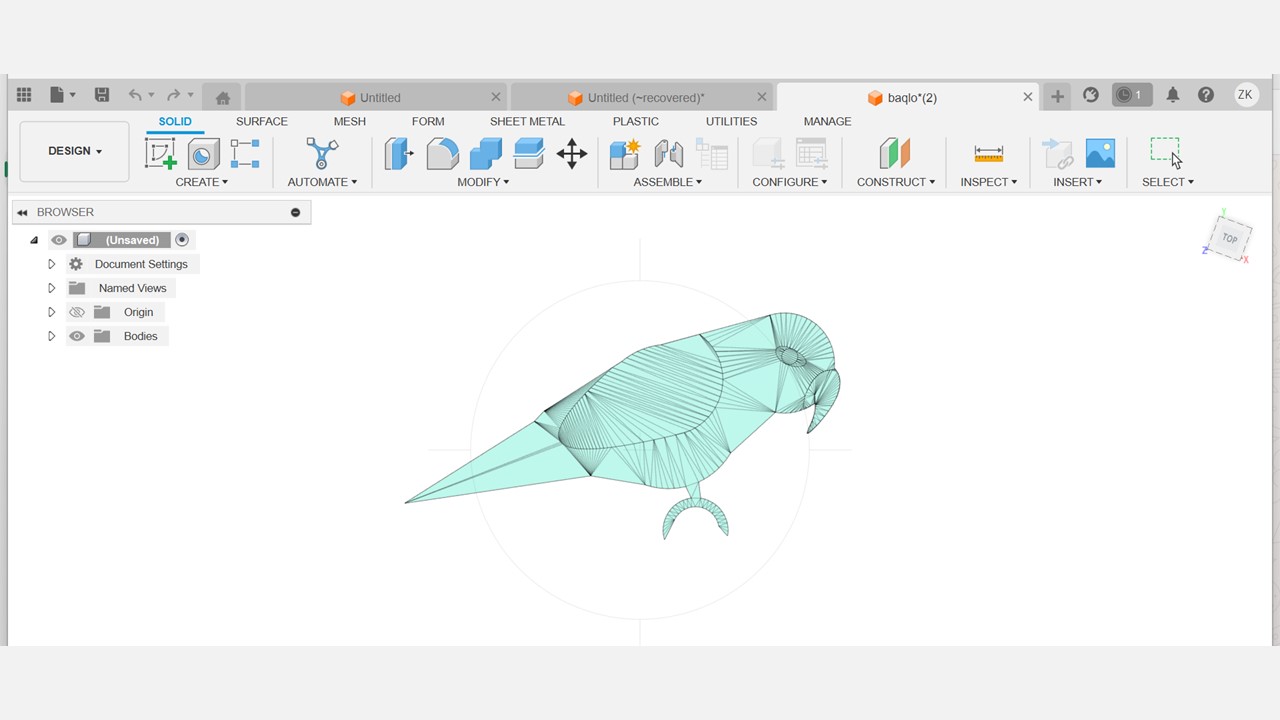Open the ZK user profile menu
The image size is (1280, 720).
(1245, 95)
